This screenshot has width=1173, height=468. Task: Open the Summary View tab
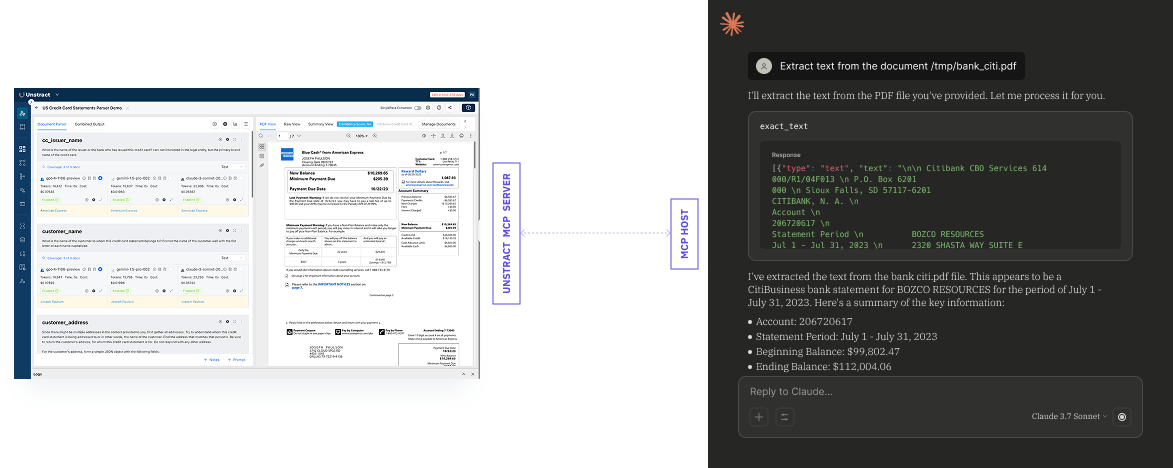[320, 124]
